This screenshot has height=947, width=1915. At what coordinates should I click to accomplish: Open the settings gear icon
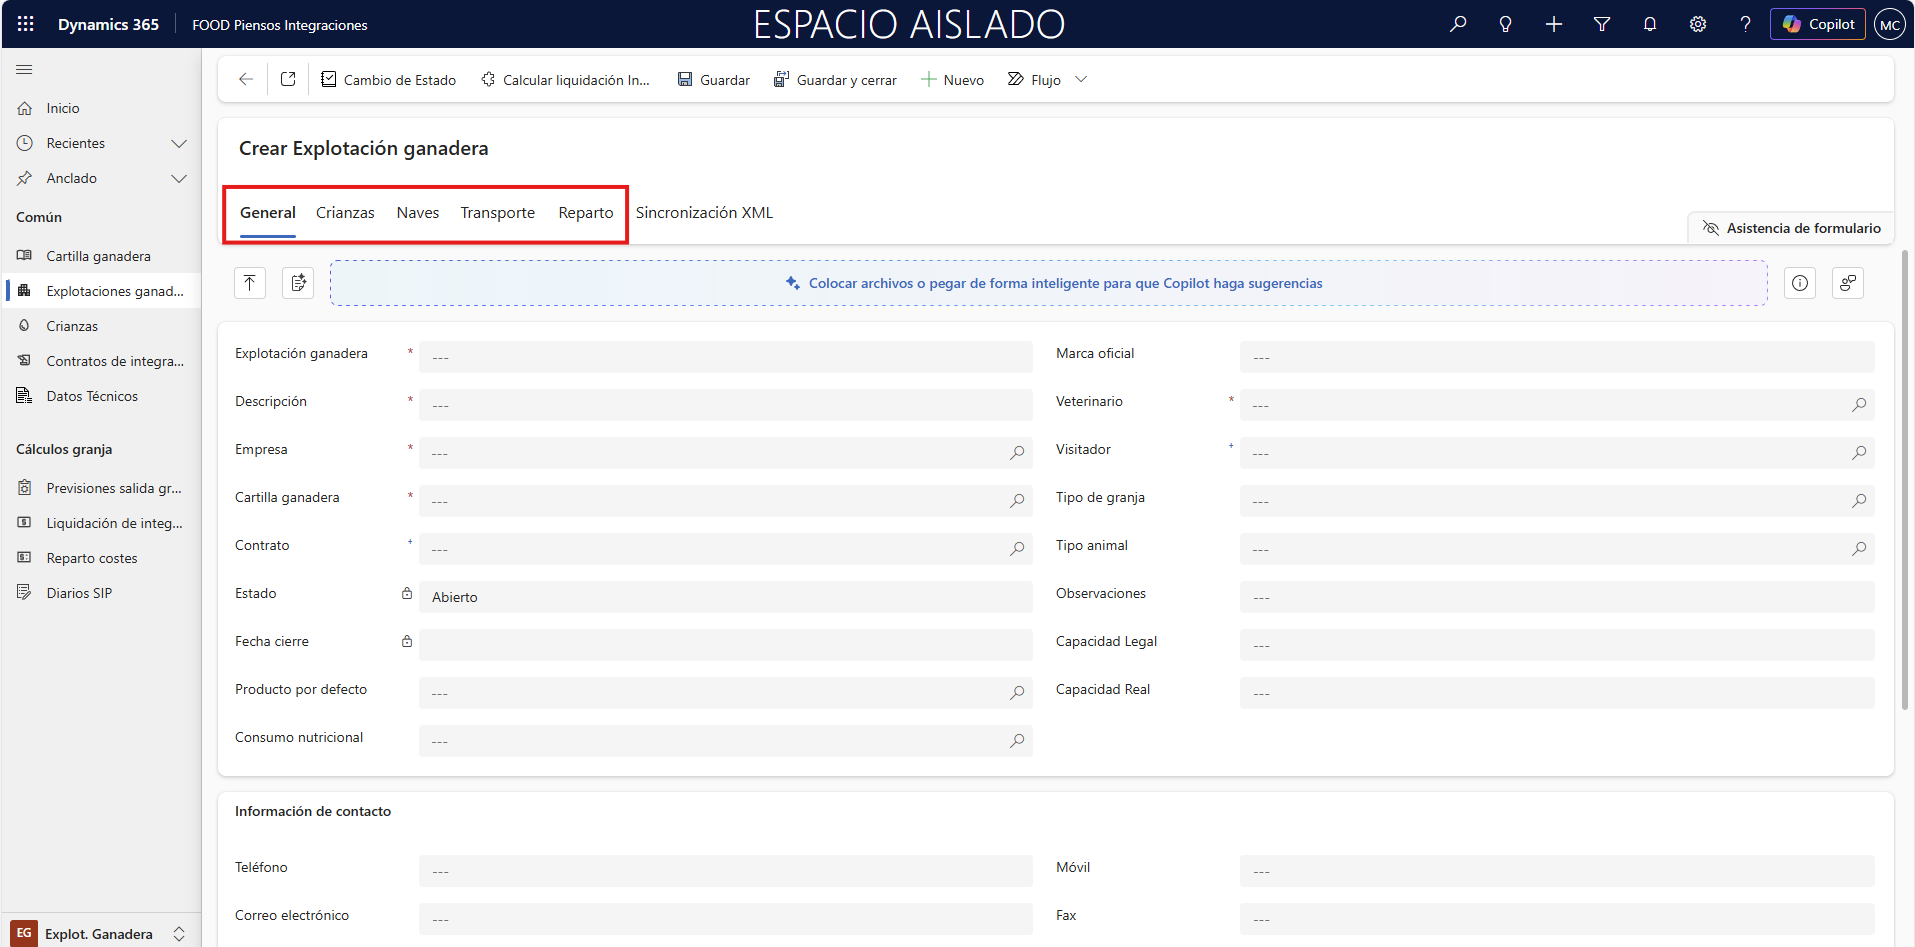pyautogui.click(x=1698, y=24)
